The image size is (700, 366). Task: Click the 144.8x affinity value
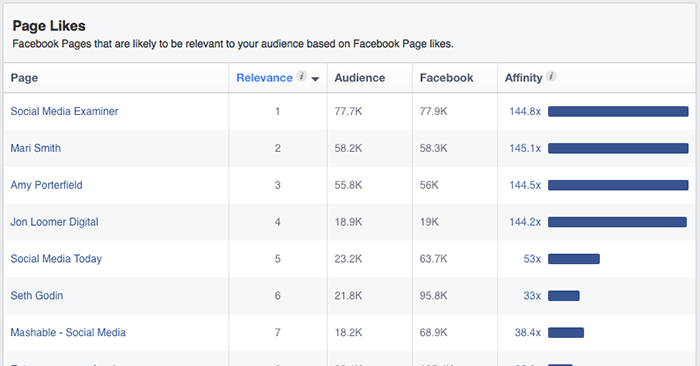click(x=525, y=111)
